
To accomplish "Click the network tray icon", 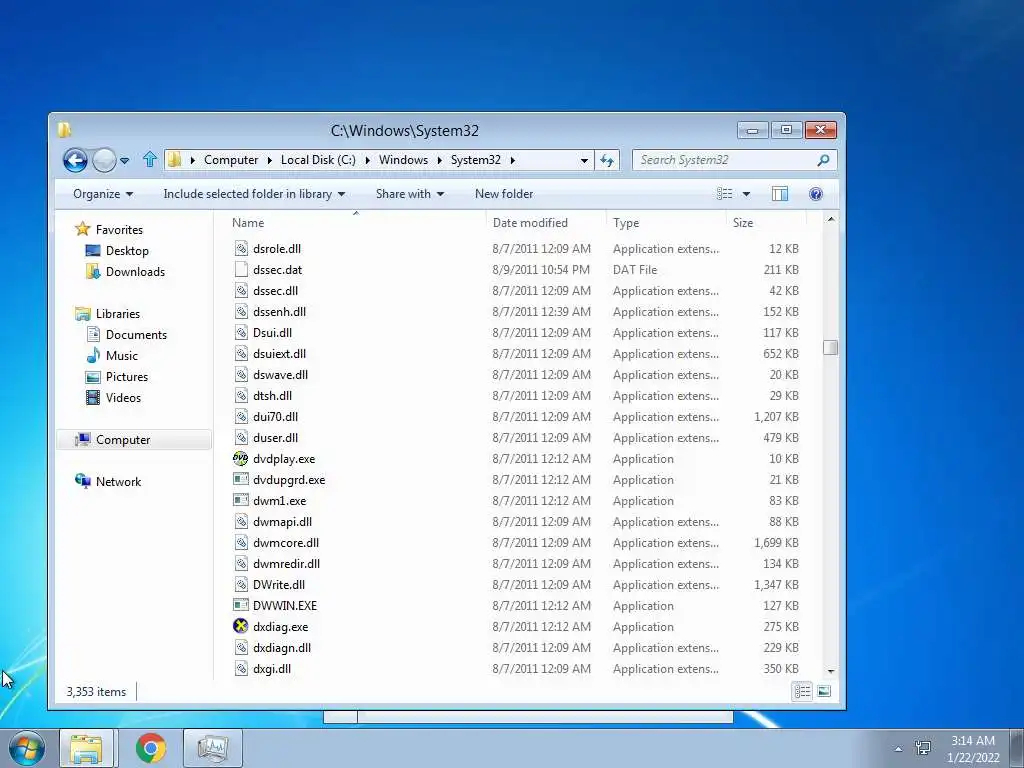I will (x=923, y=748).
